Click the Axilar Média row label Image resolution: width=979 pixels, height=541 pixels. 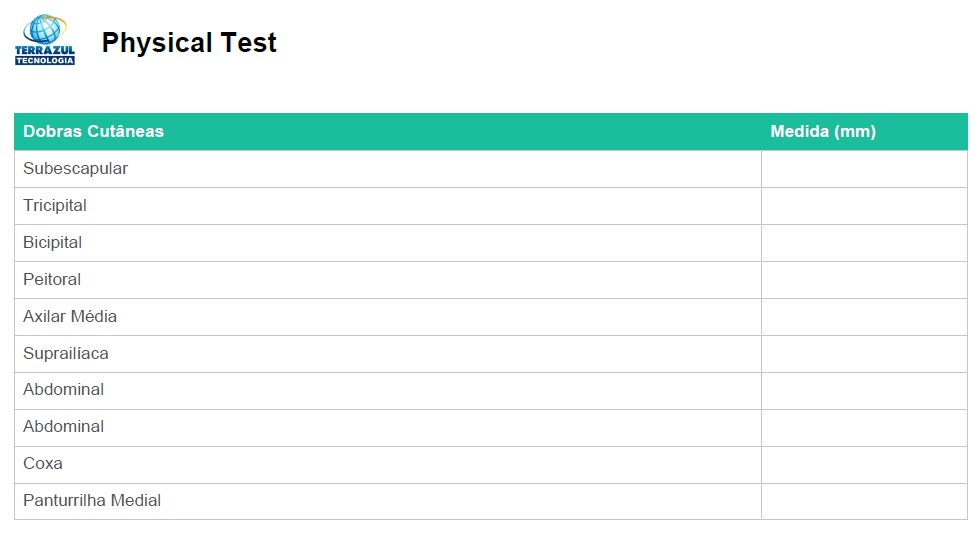(x=70, y=317)
